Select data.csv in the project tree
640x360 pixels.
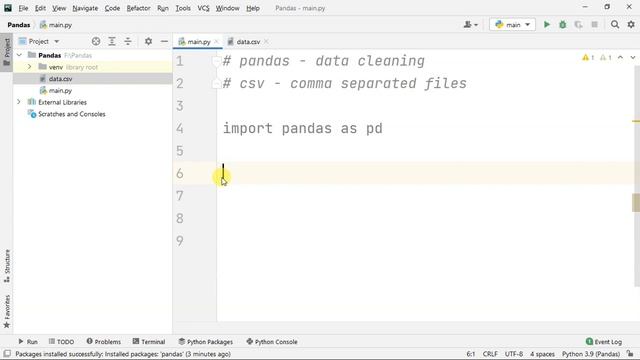pos(60,79)
